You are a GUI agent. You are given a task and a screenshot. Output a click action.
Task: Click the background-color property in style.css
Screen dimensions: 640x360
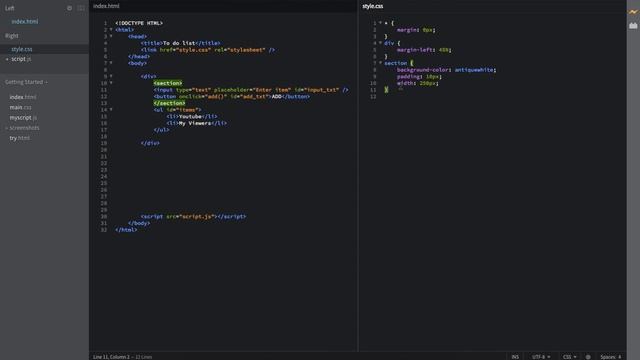coord(423,70)
